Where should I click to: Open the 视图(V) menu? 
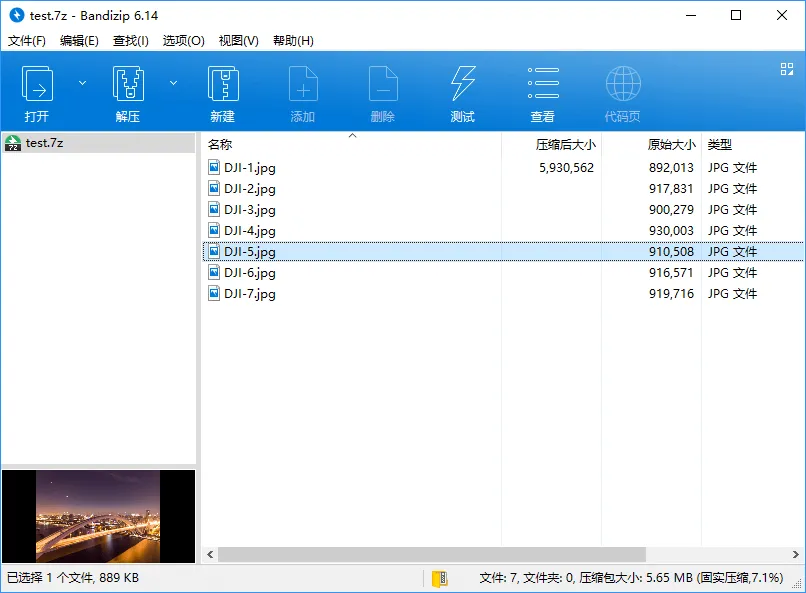[236, 41]
